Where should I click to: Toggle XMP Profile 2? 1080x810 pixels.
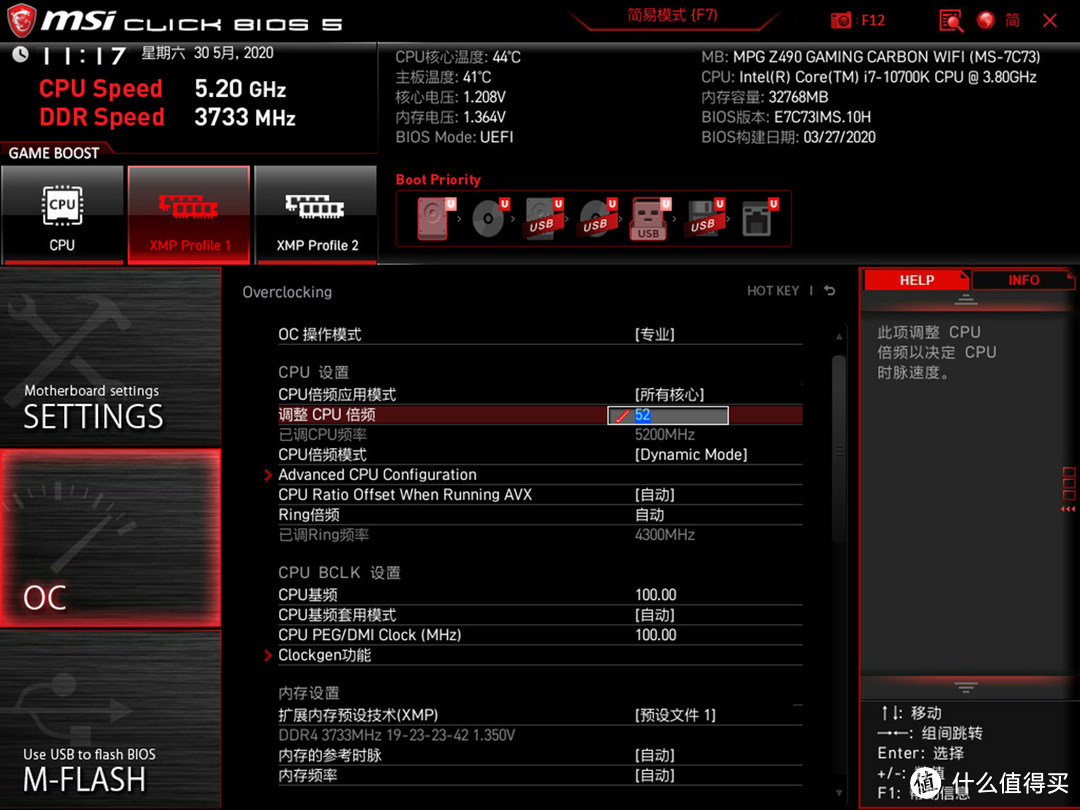pos(316,215)
